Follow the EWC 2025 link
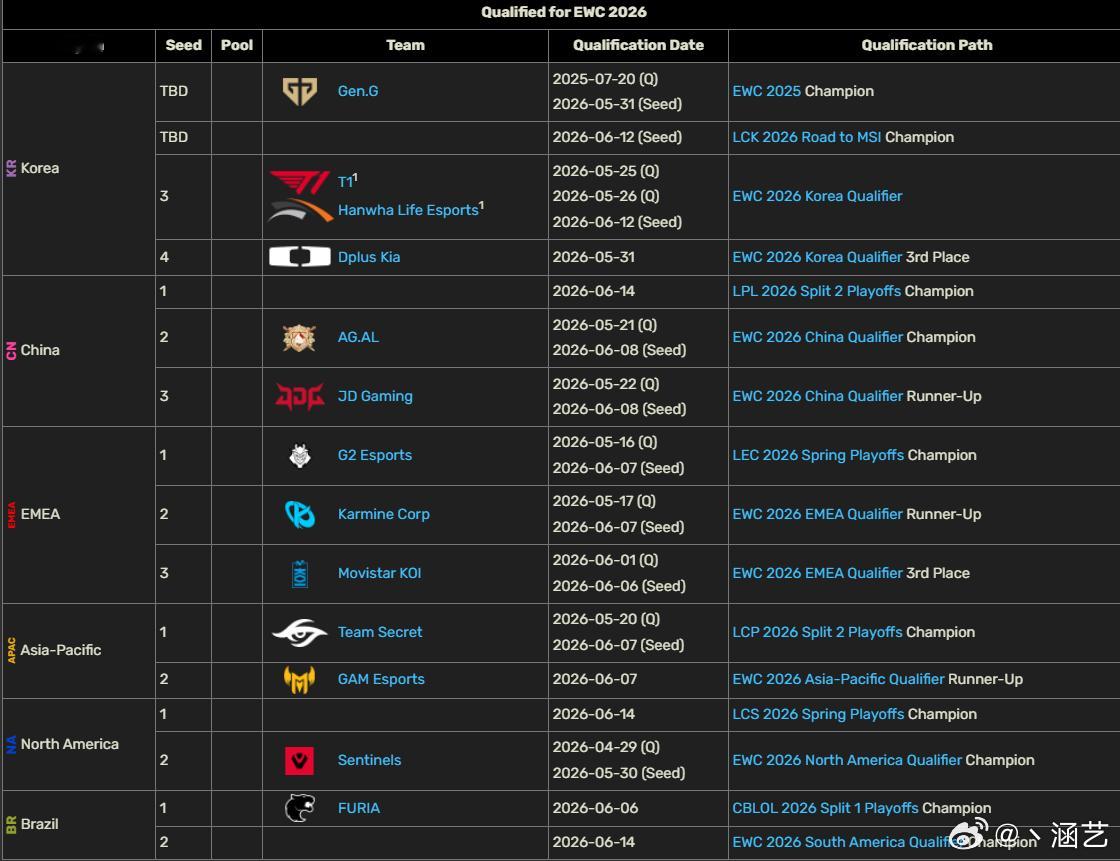This screenshot has width=1120, height=861. (x=766, y=91)
